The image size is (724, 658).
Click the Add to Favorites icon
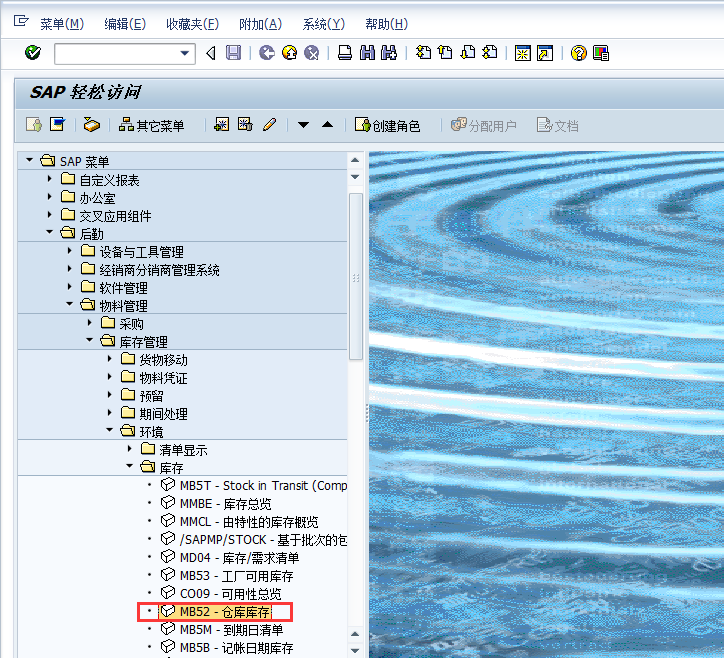pyautogui.click(x=222, y=125)
